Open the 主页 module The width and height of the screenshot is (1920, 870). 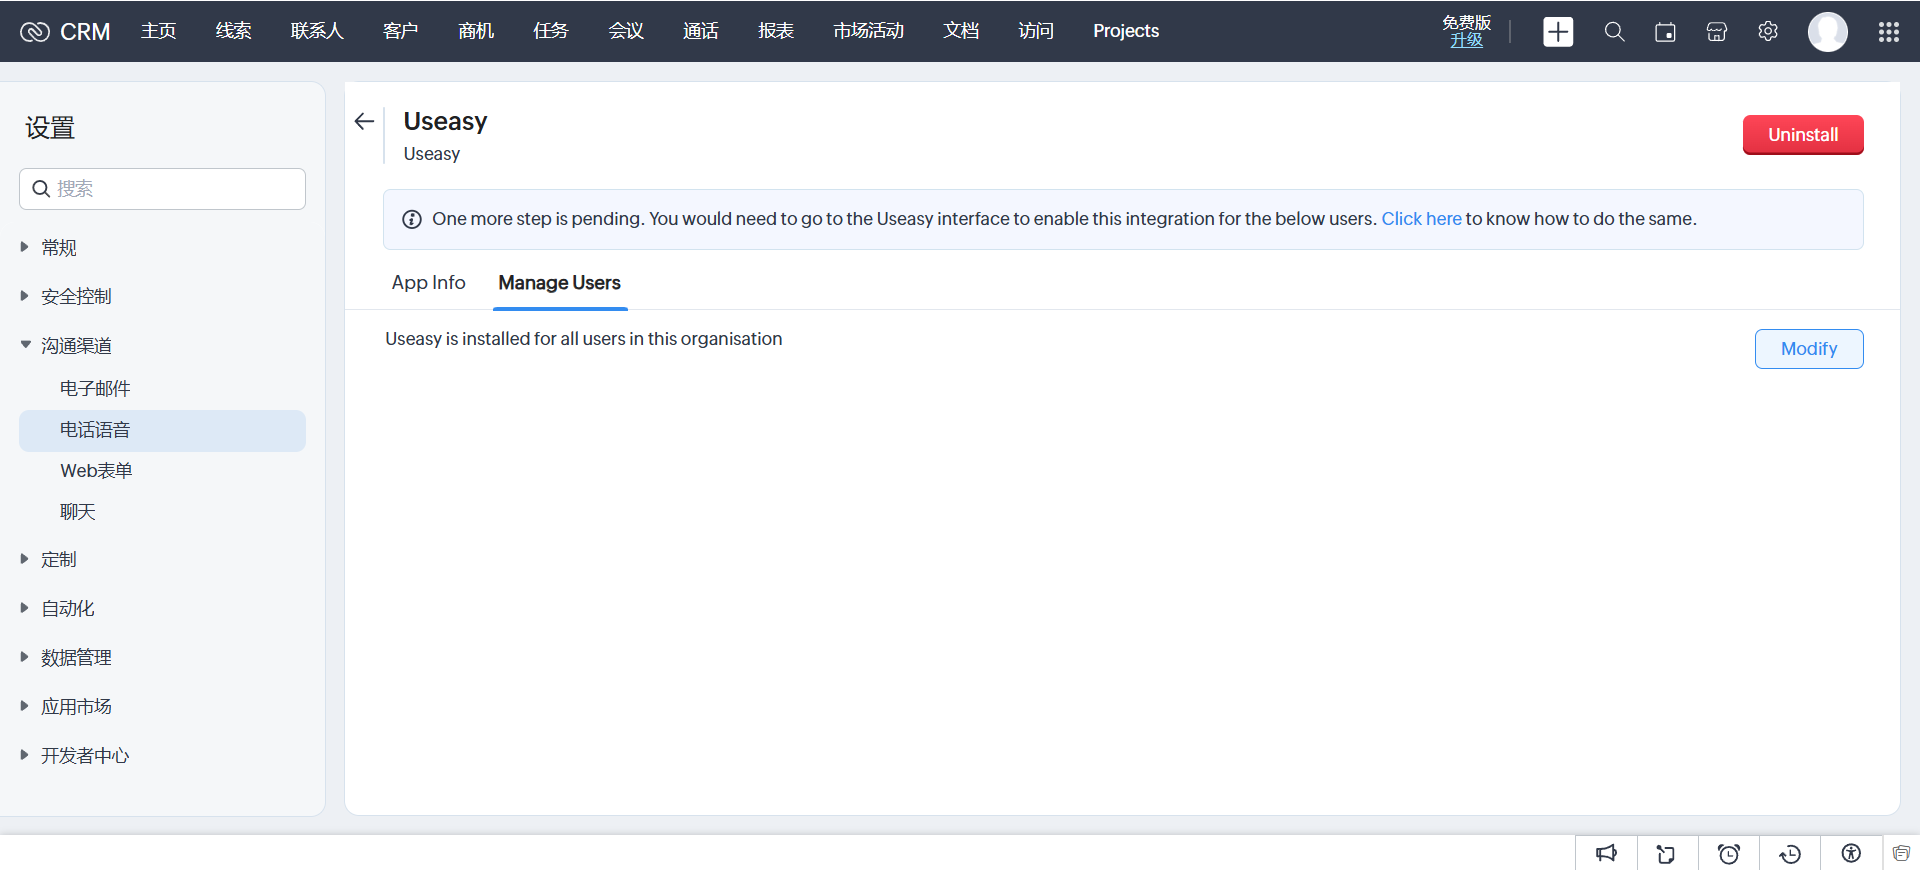pyautogui.click(x=158, y=31)
